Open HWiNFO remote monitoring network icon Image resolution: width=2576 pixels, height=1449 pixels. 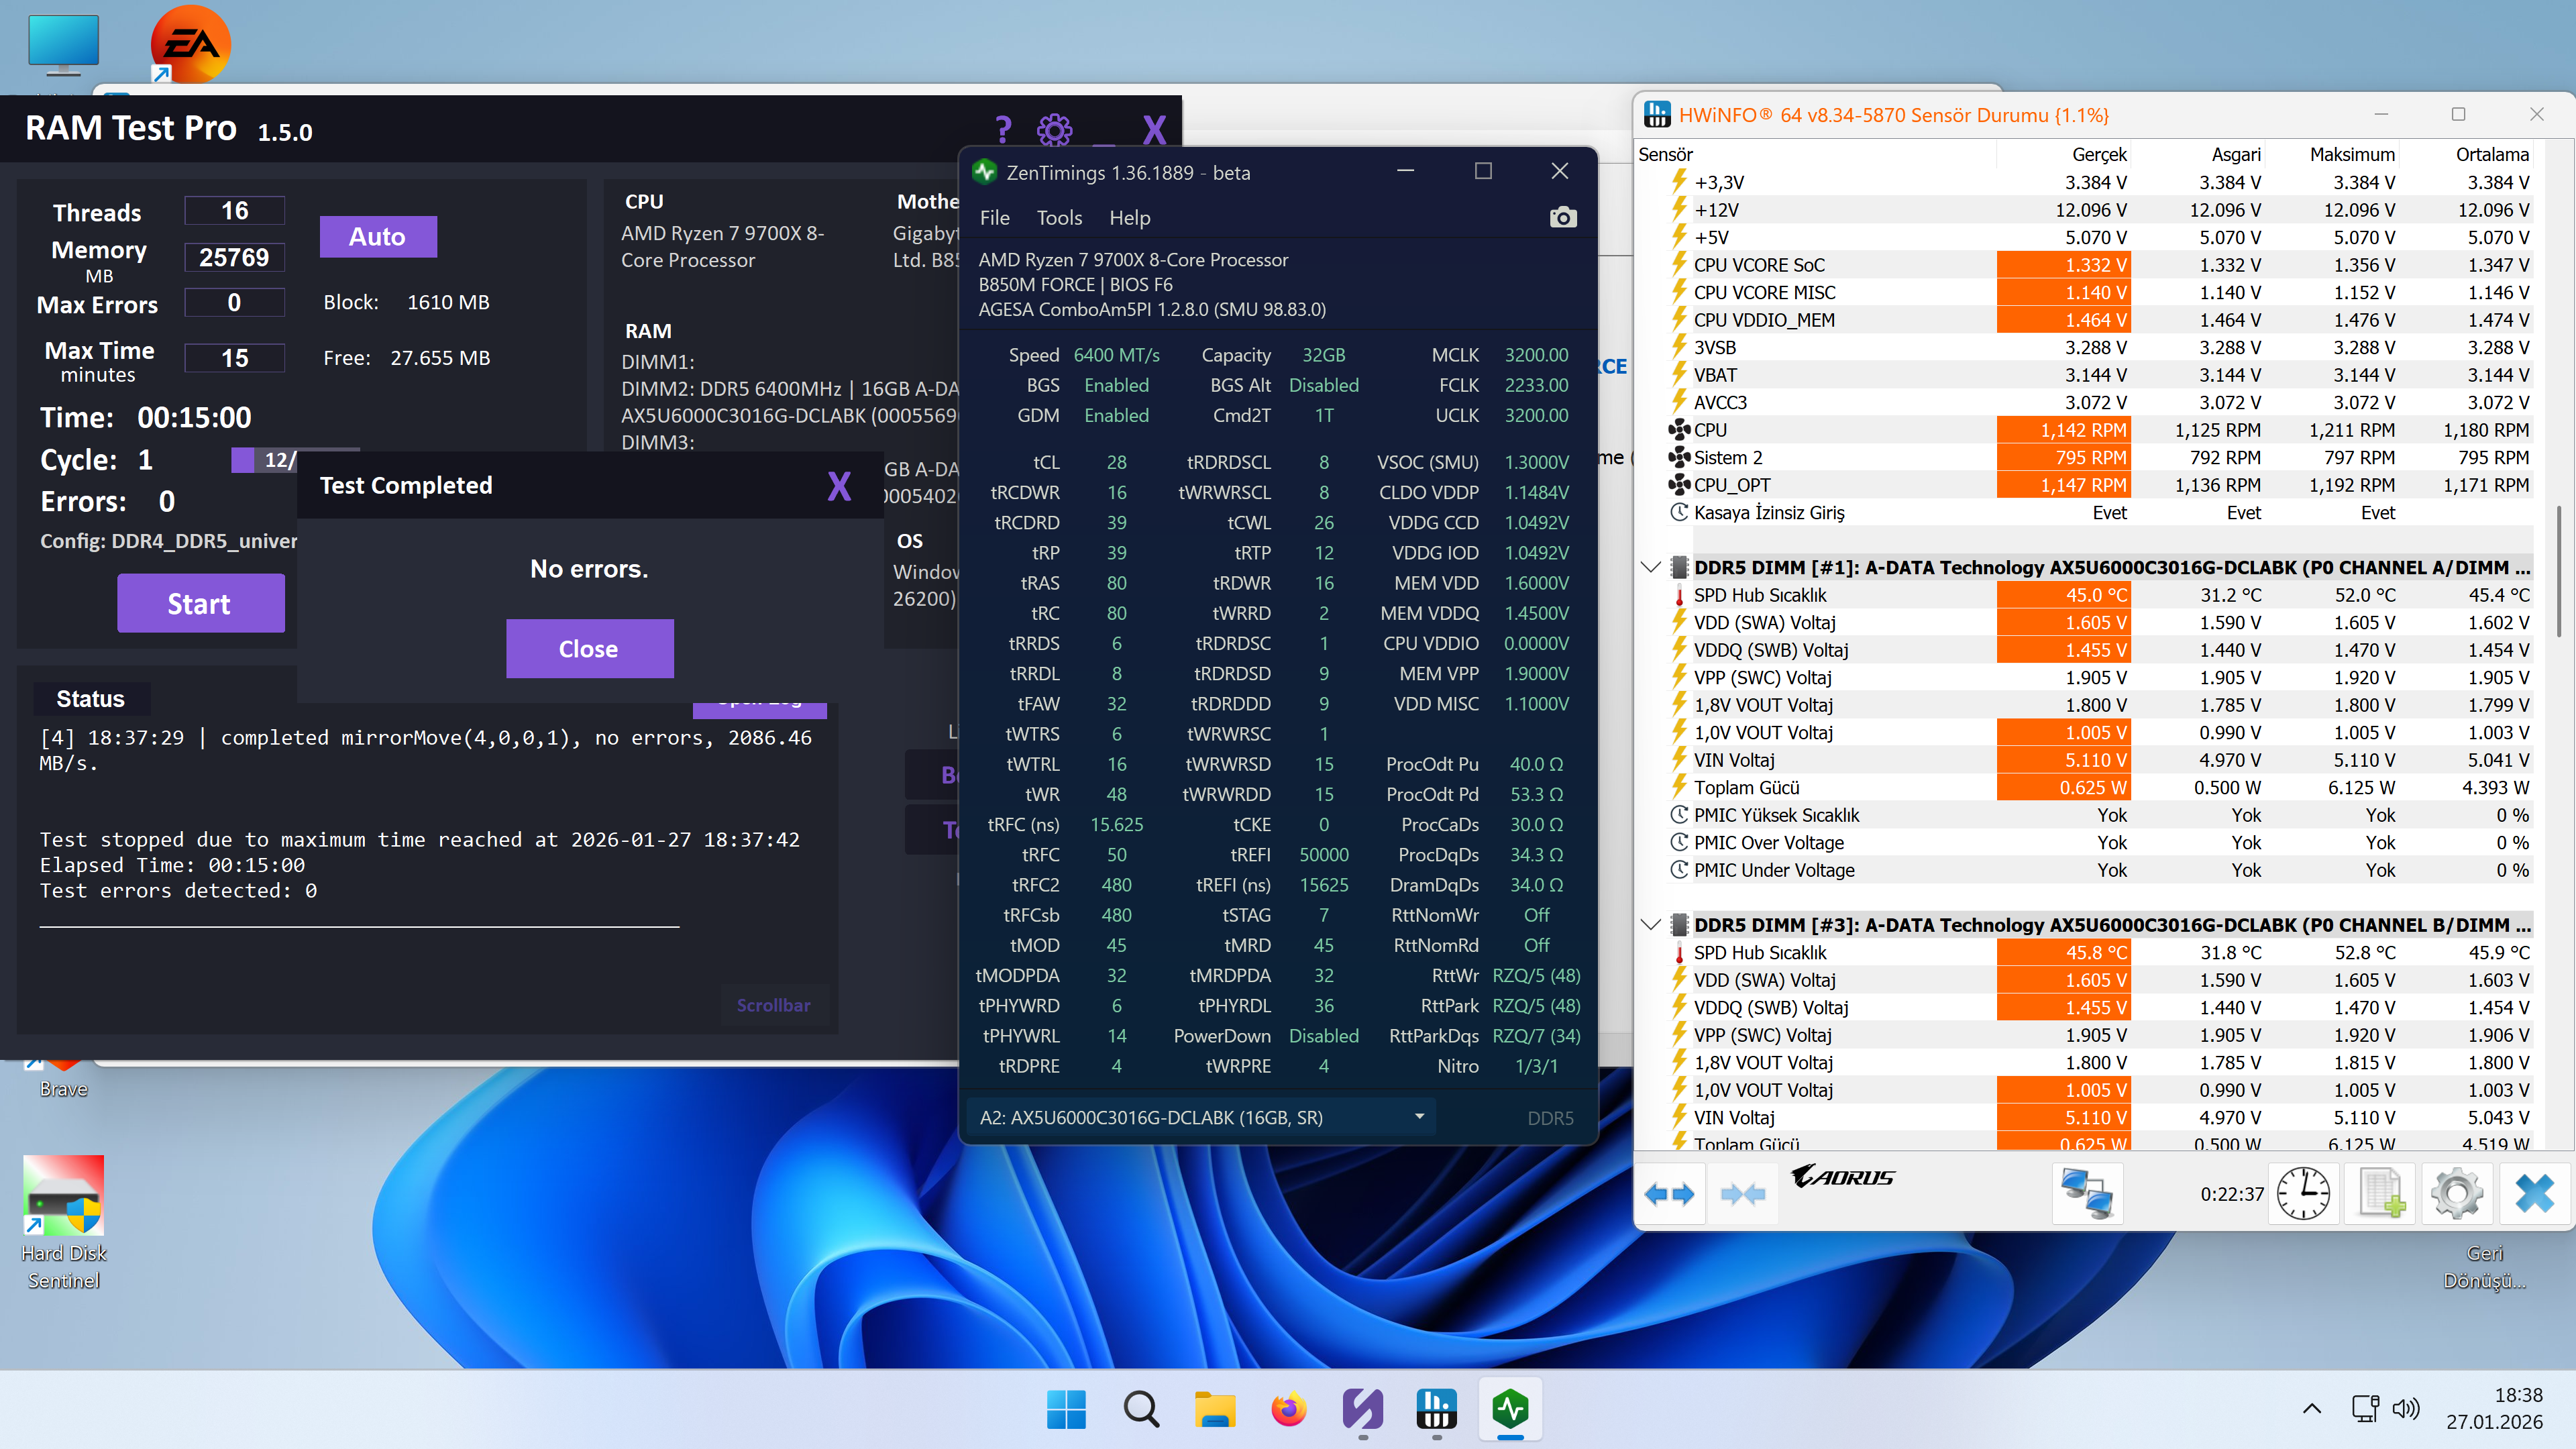pos(2087,1193)
